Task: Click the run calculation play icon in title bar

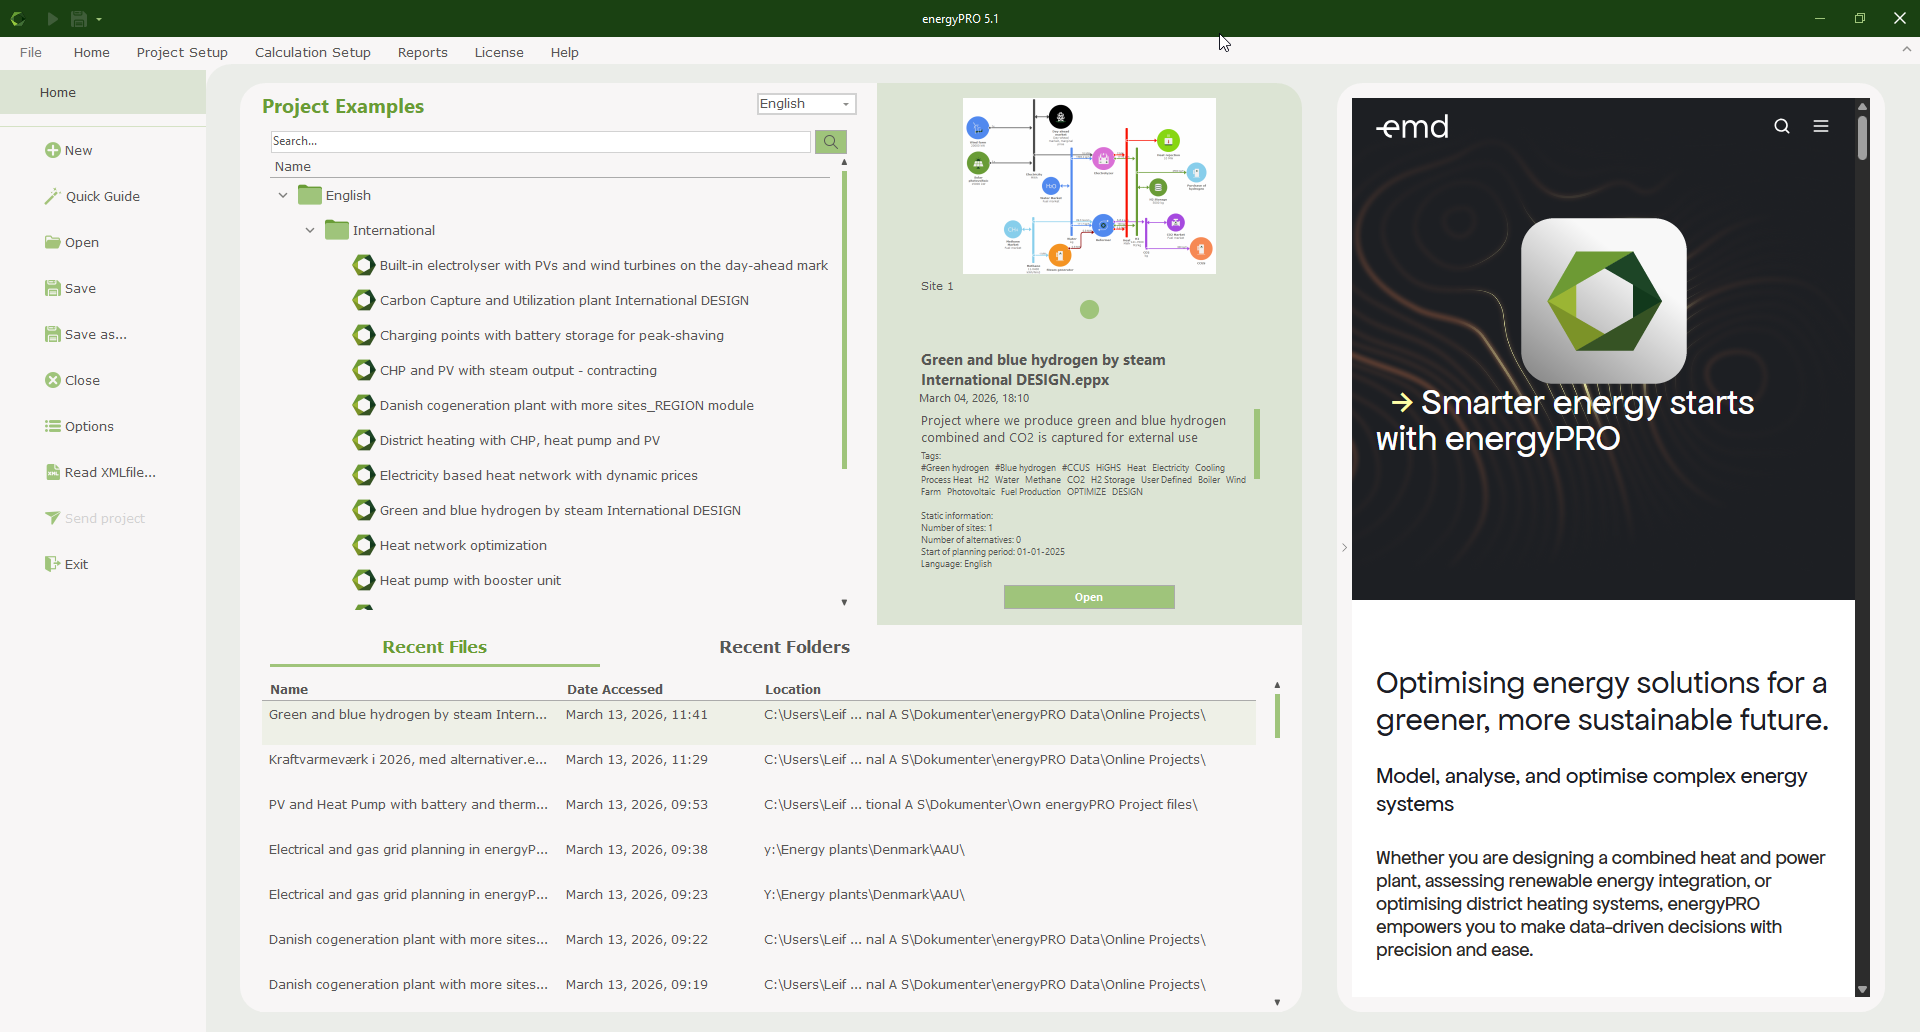Action: [52, 18]
